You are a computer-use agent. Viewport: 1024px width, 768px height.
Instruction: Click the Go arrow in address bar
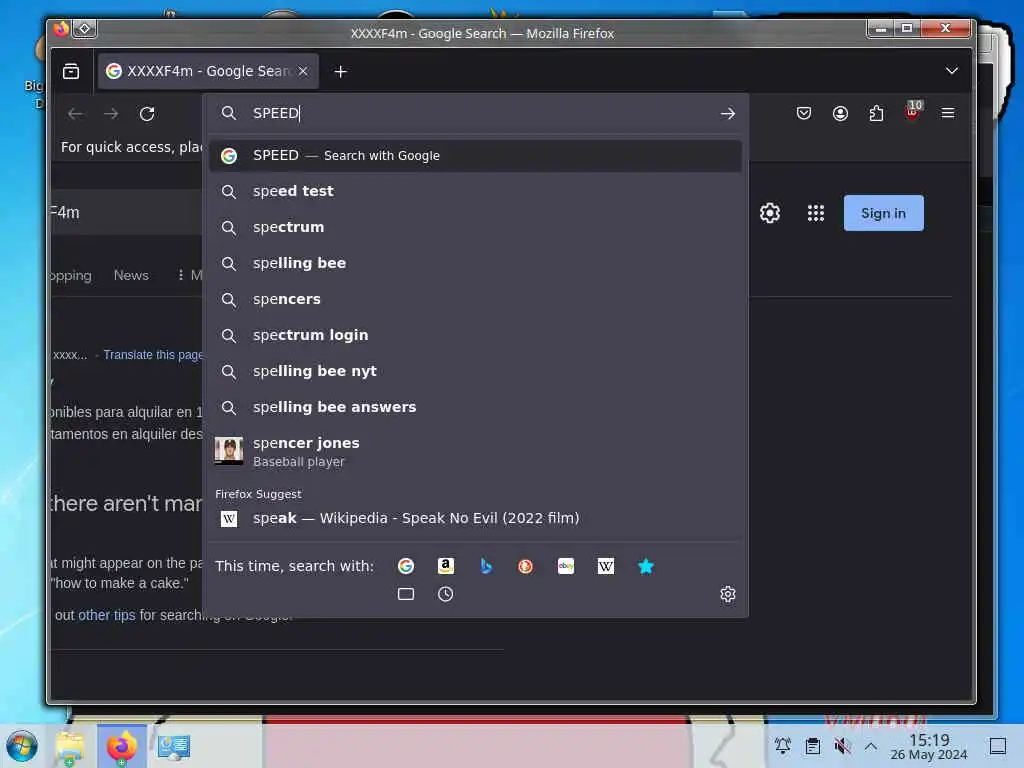[x=728, y=114]
